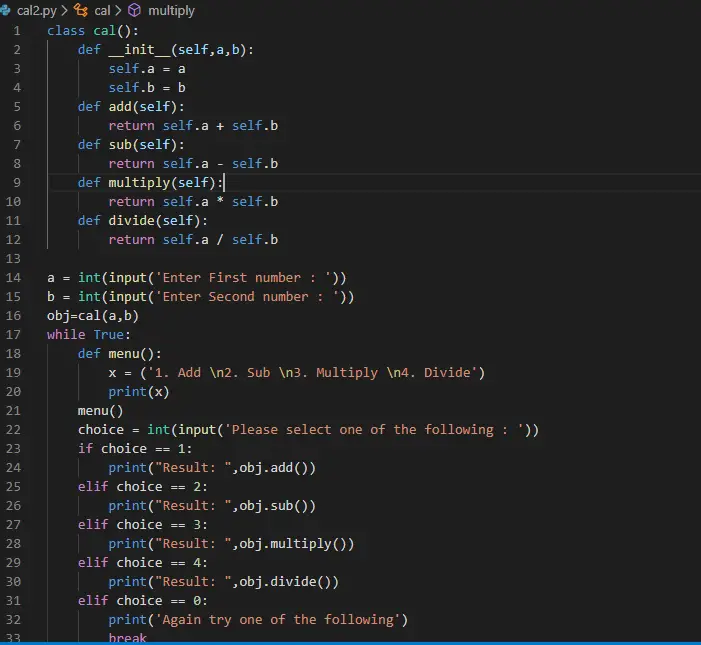Click 'Again try one of the following' string
Viewport: 701px width, 645px height.
278,620
